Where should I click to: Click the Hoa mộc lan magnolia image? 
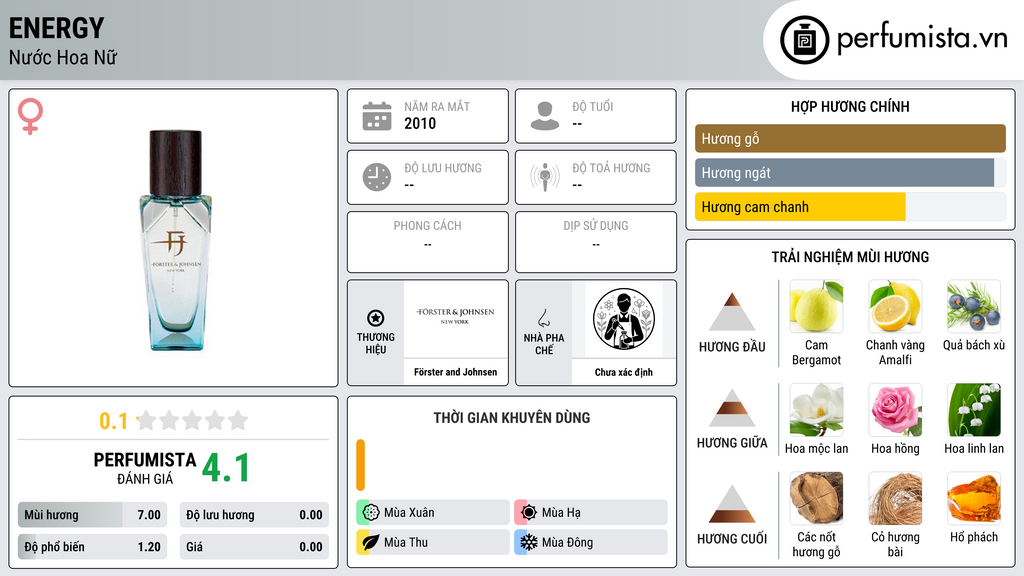pyautogui.click(x=816, y=409)
